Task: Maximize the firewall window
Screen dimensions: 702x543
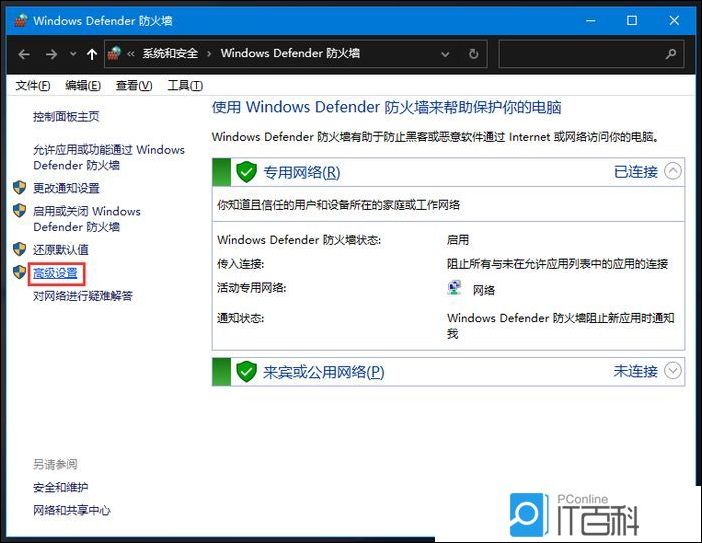Action: coord(632,21)
